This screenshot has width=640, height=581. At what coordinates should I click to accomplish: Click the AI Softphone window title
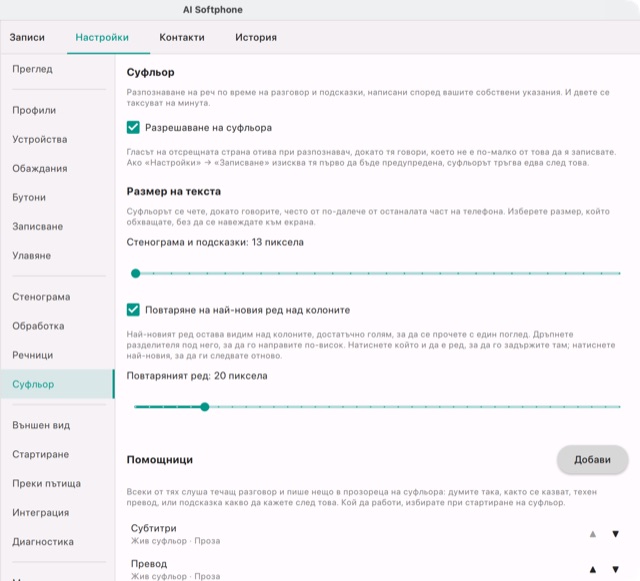click(x=213, y=9)
